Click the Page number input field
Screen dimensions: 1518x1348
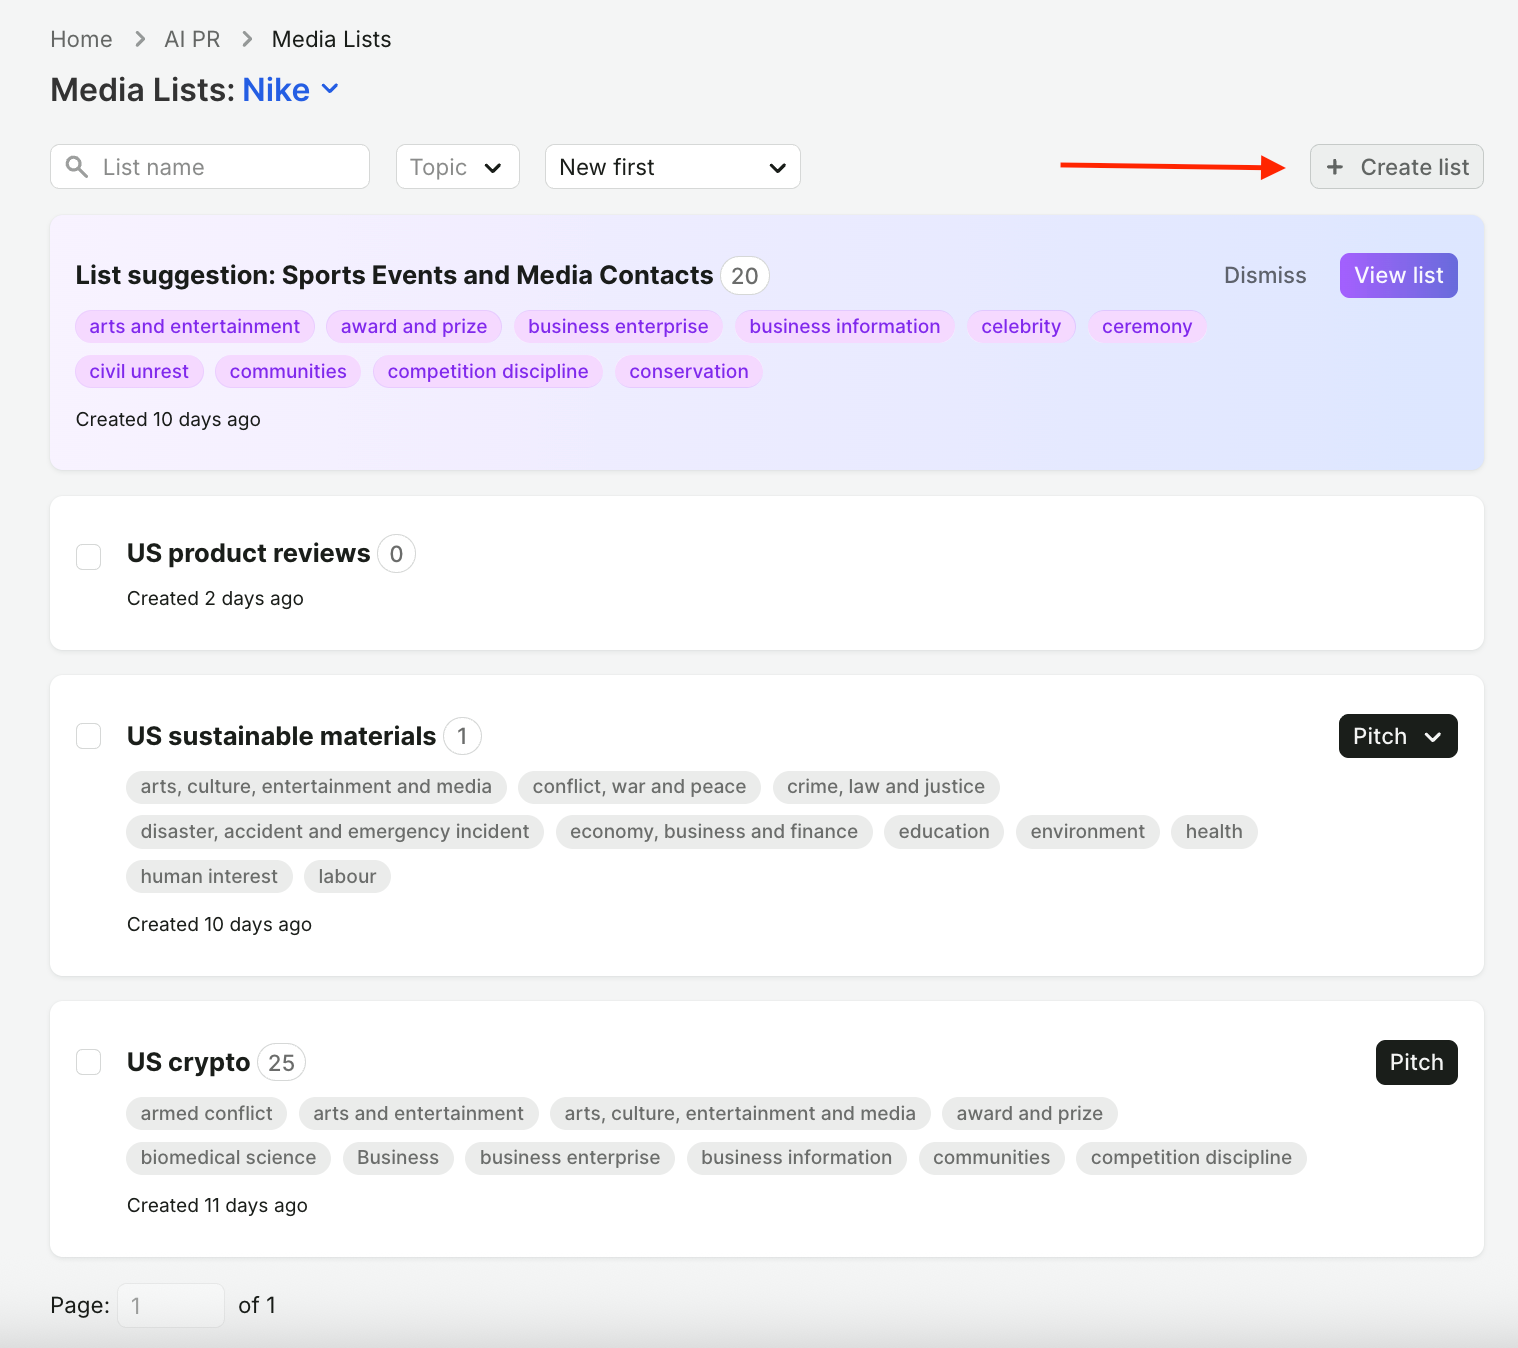171,1305
